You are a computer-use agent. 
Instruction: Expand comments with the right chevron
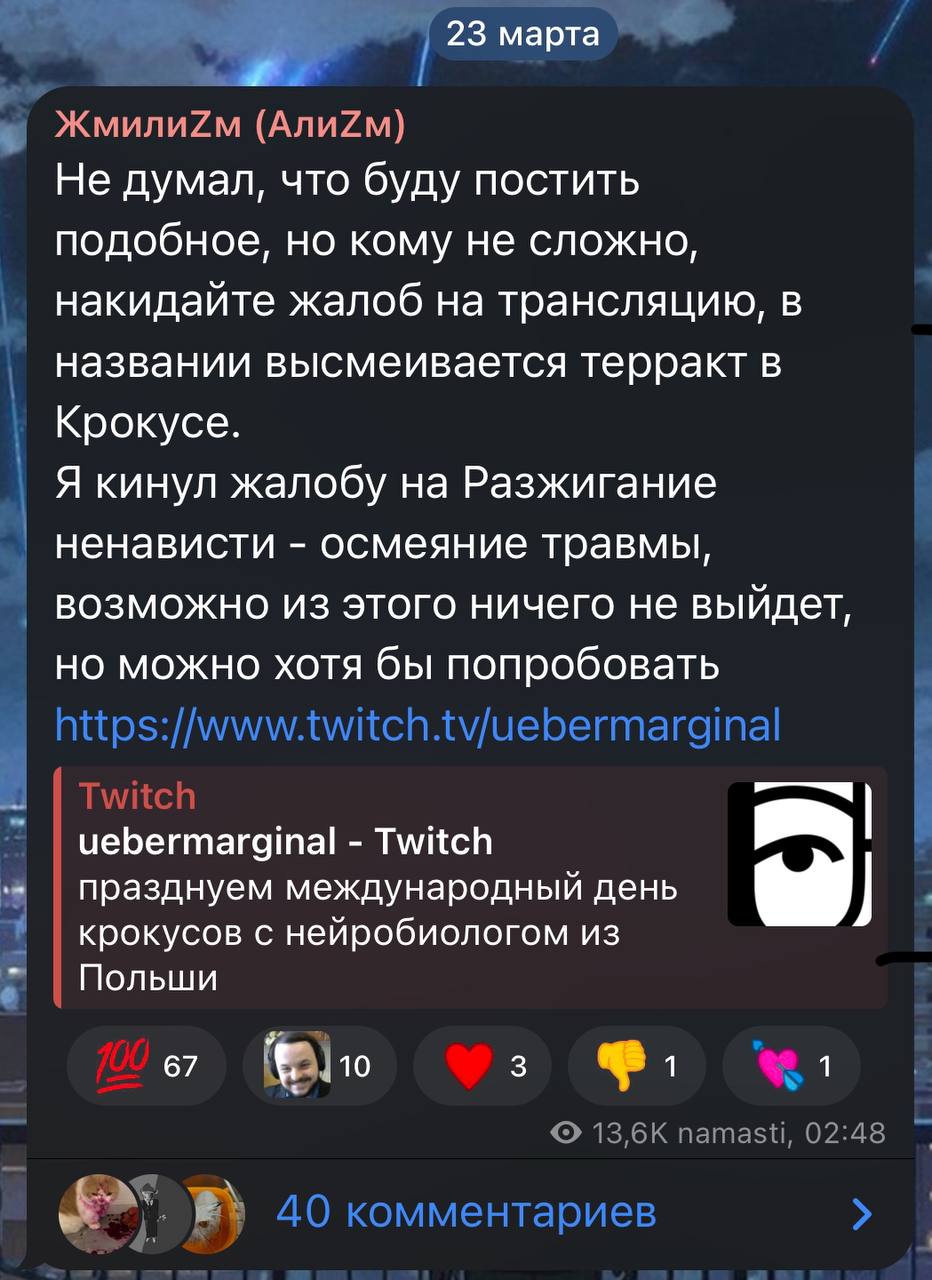point(860,1214)
